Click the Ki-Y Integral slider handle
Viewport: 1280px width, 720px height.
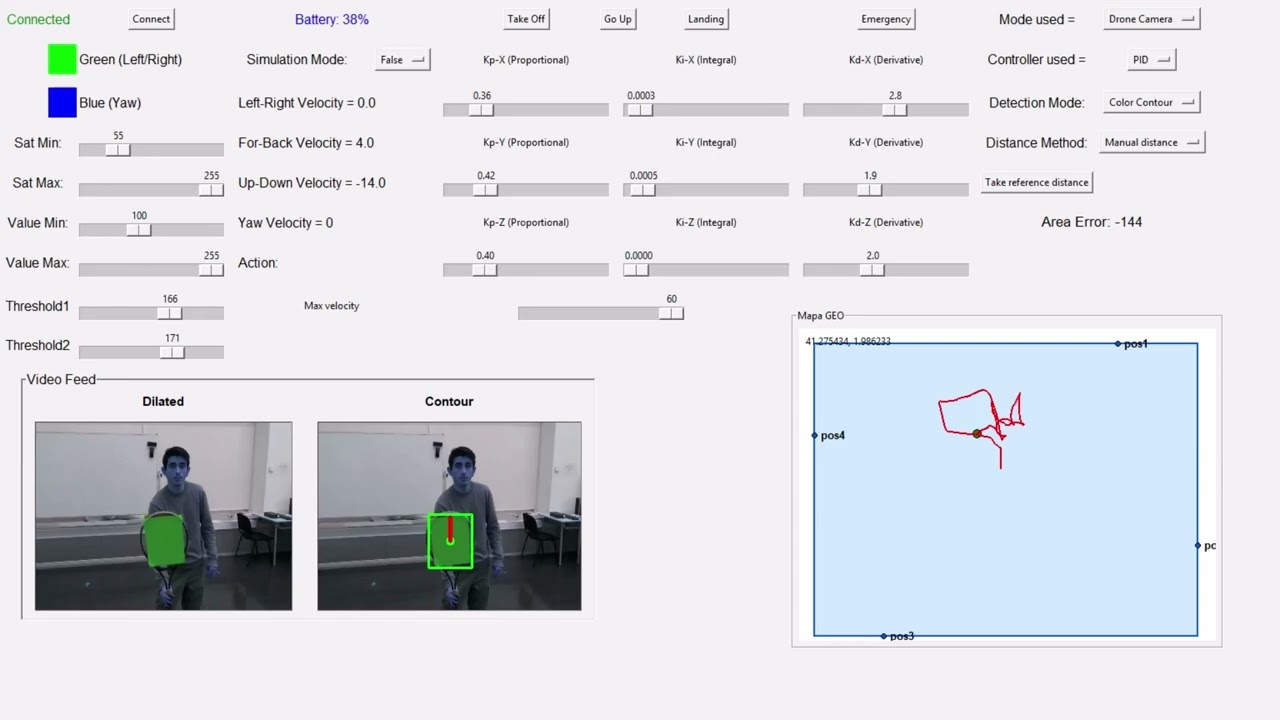[x=643, y=190]
